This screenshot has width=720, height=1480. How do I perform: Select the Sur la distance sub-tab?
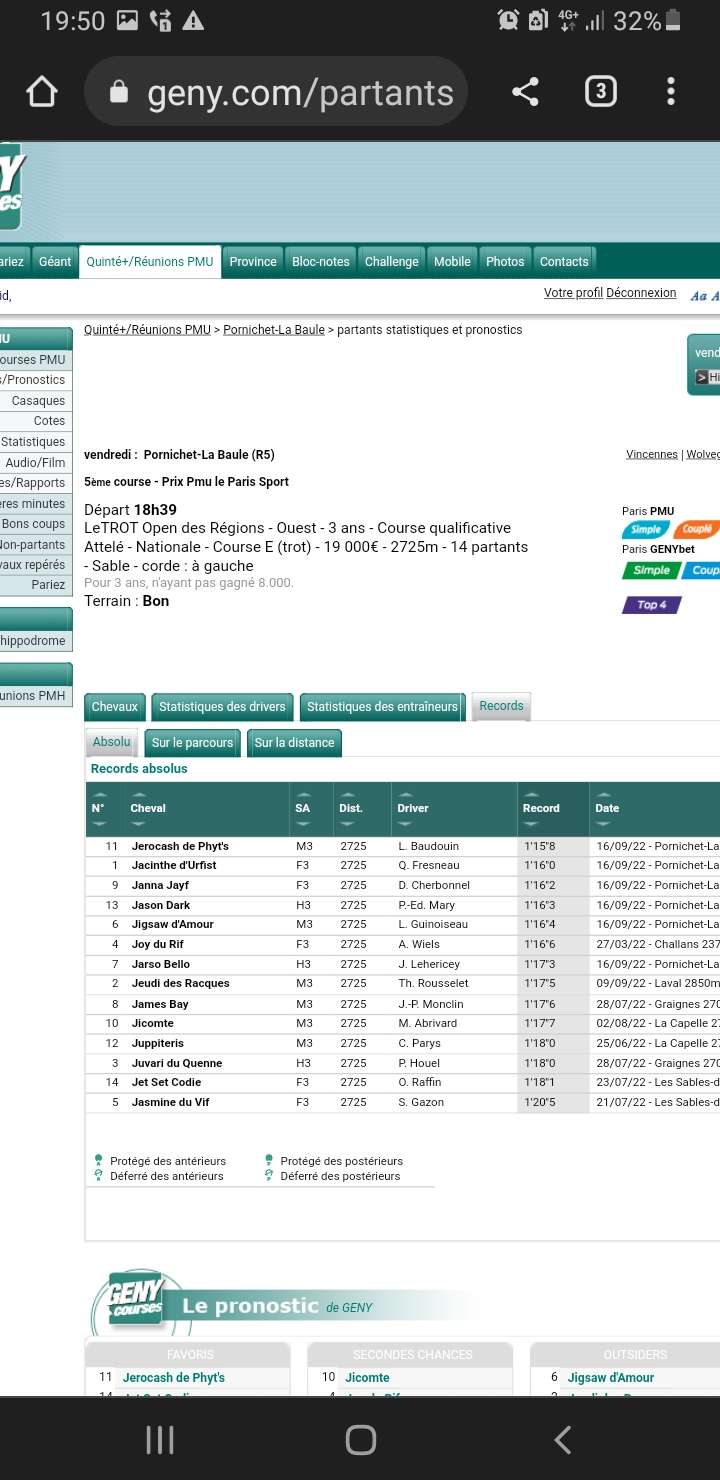click(294, 743)
